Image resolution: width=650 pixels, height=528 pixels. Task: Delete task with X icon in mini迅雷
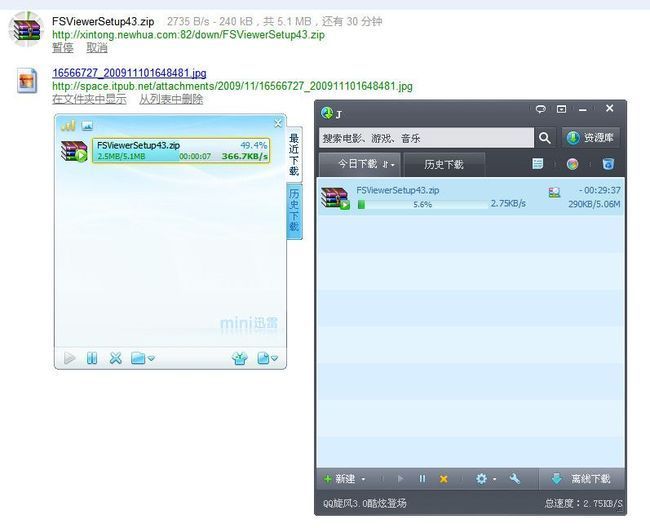[x=115, y=358]
